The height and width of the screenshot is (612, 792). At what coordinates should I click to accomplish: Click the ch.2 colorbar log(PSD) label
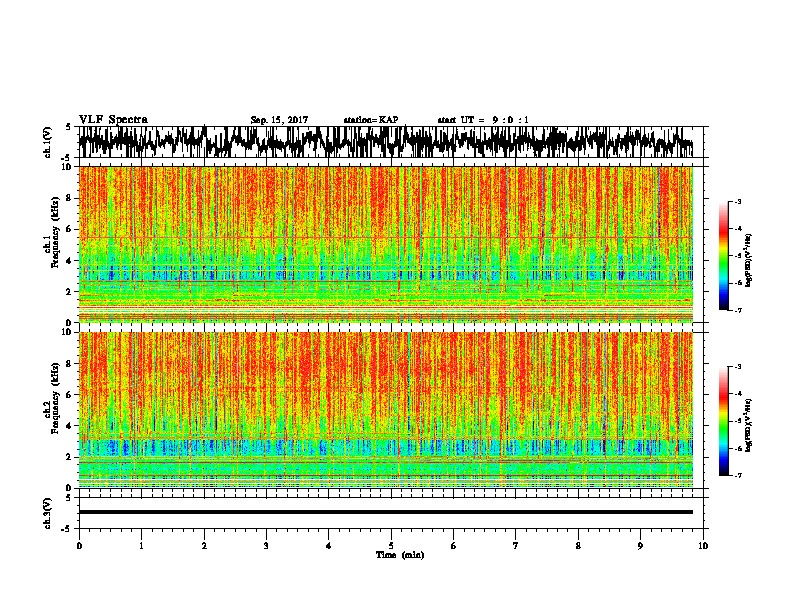(x=749, y=425)
